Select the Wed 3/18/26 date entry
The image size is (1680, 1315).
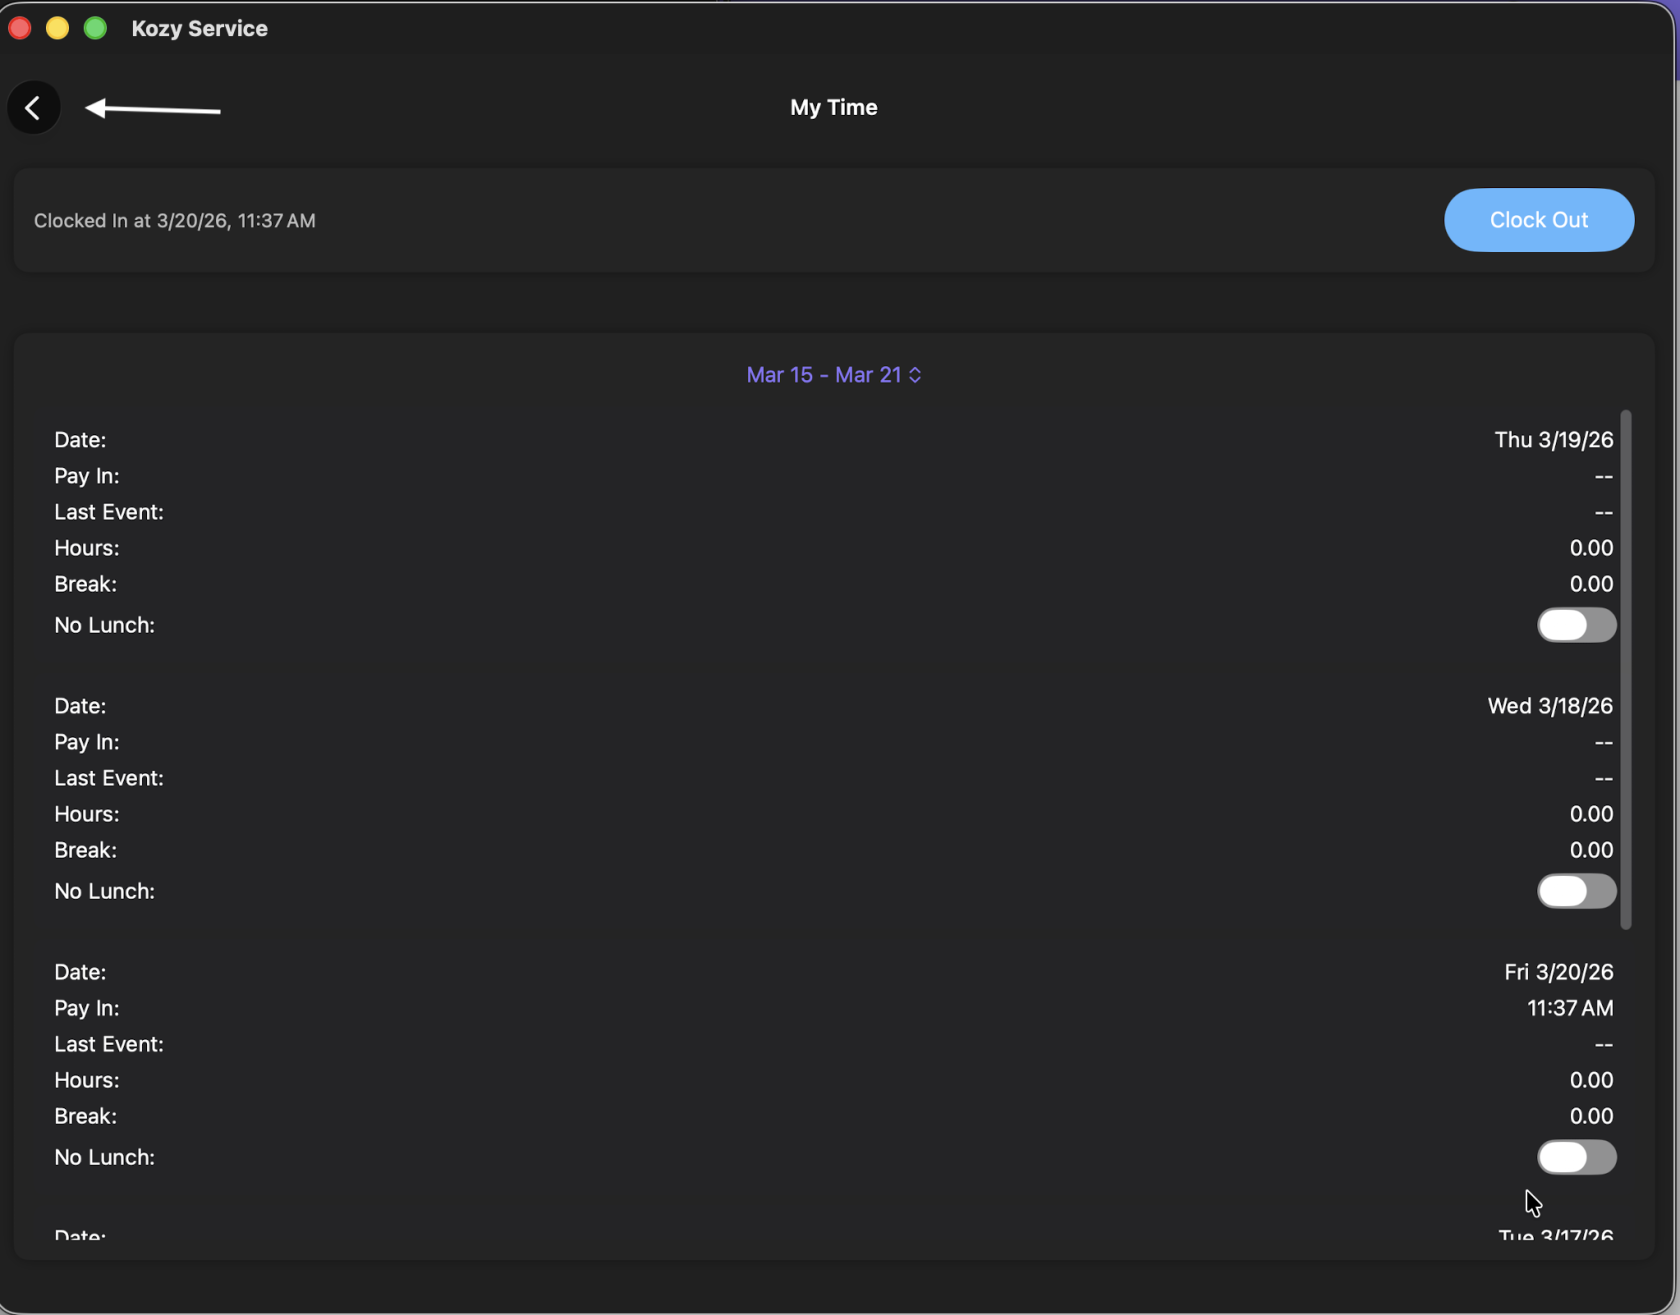tap(1549, 706)
